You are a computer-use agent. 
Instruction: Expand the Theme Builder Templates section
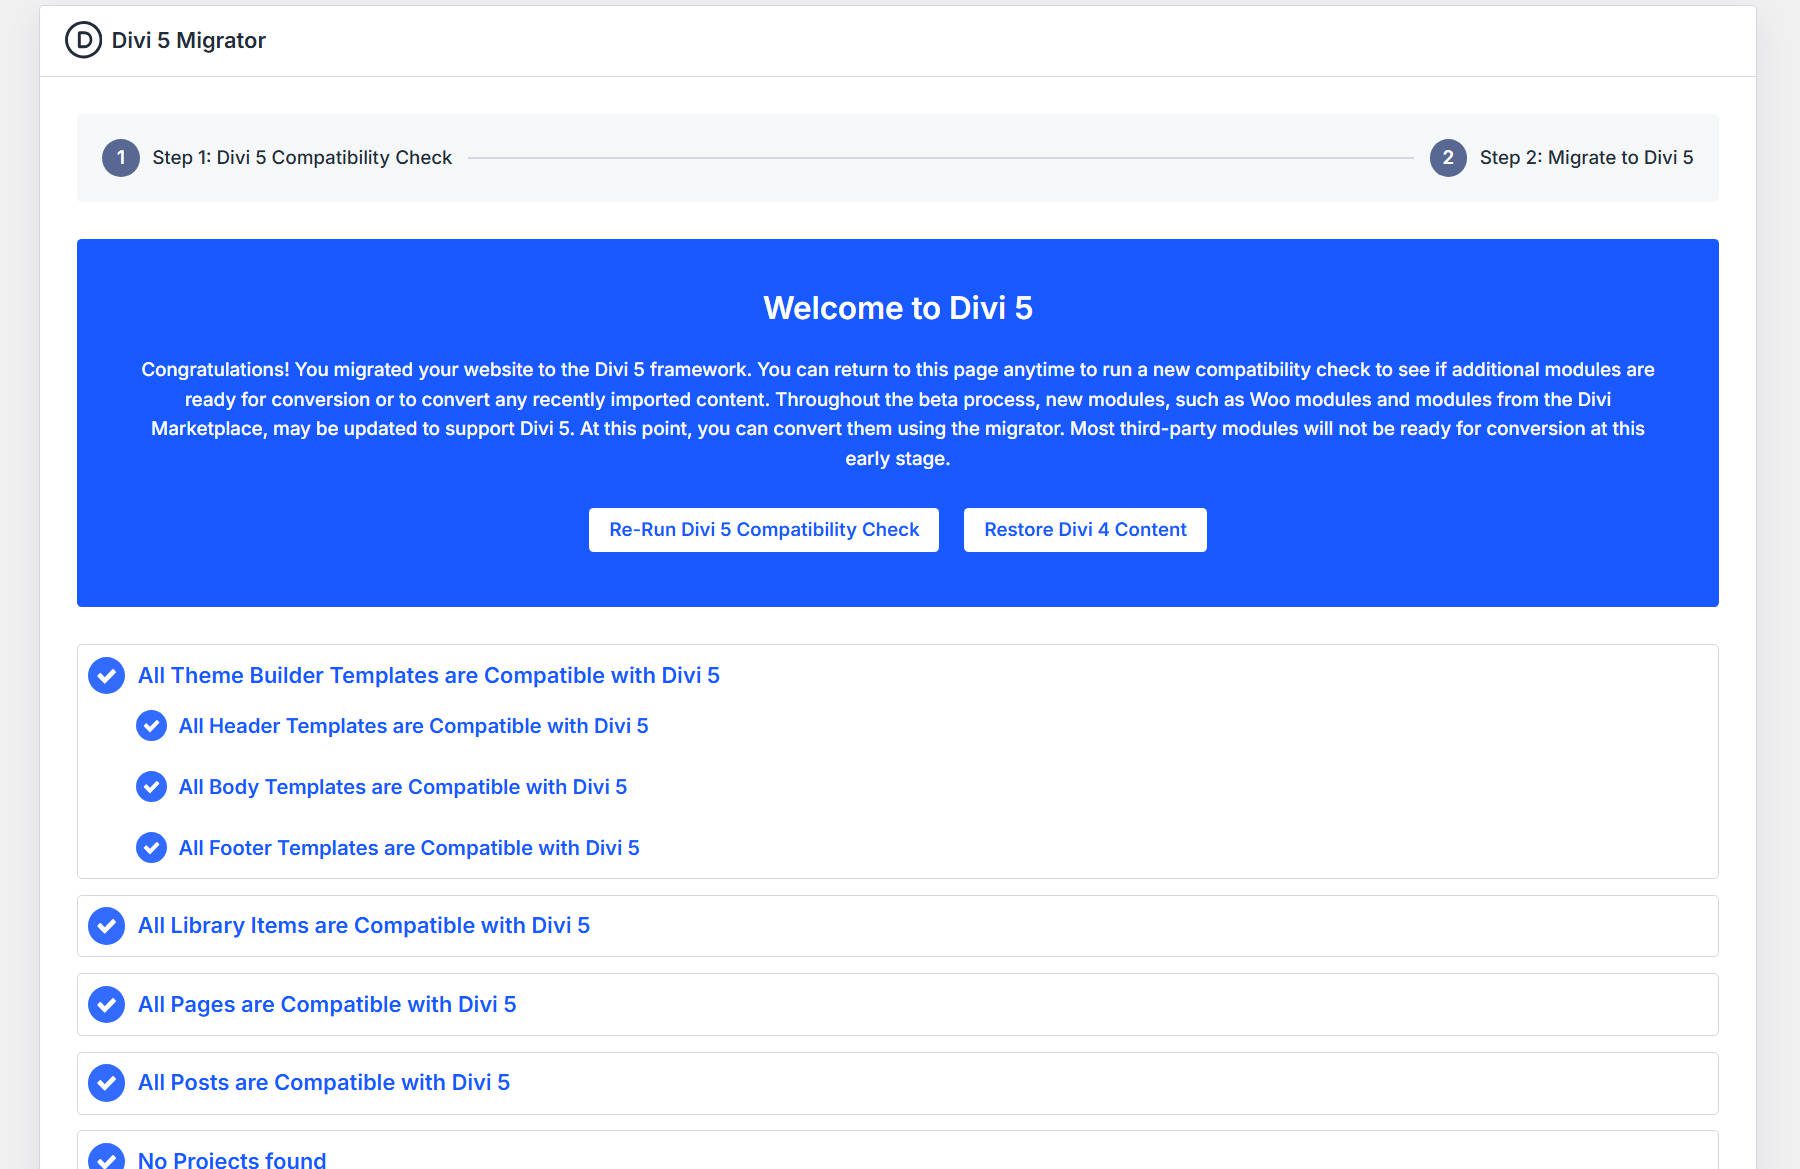pyautogui.click(x=430, y=675)
